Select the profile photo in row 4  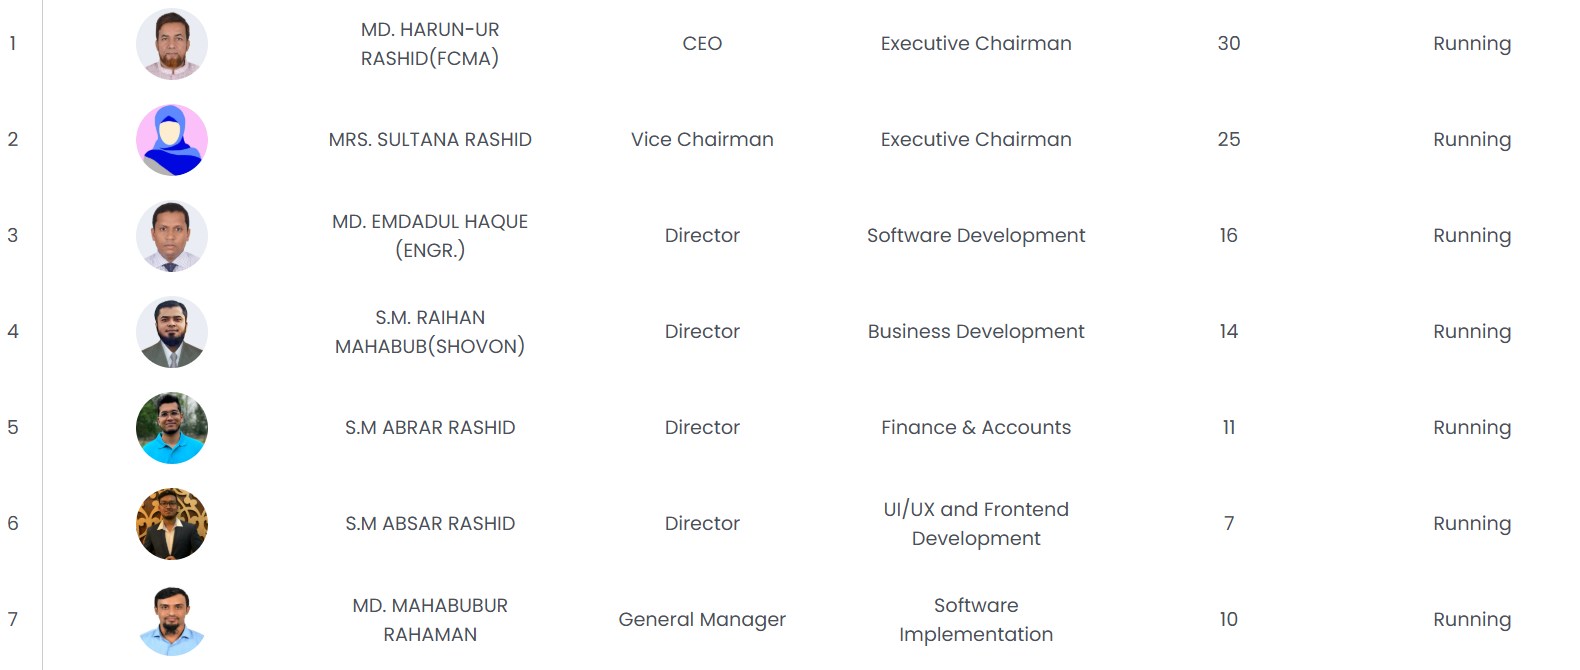click(172, 332)
